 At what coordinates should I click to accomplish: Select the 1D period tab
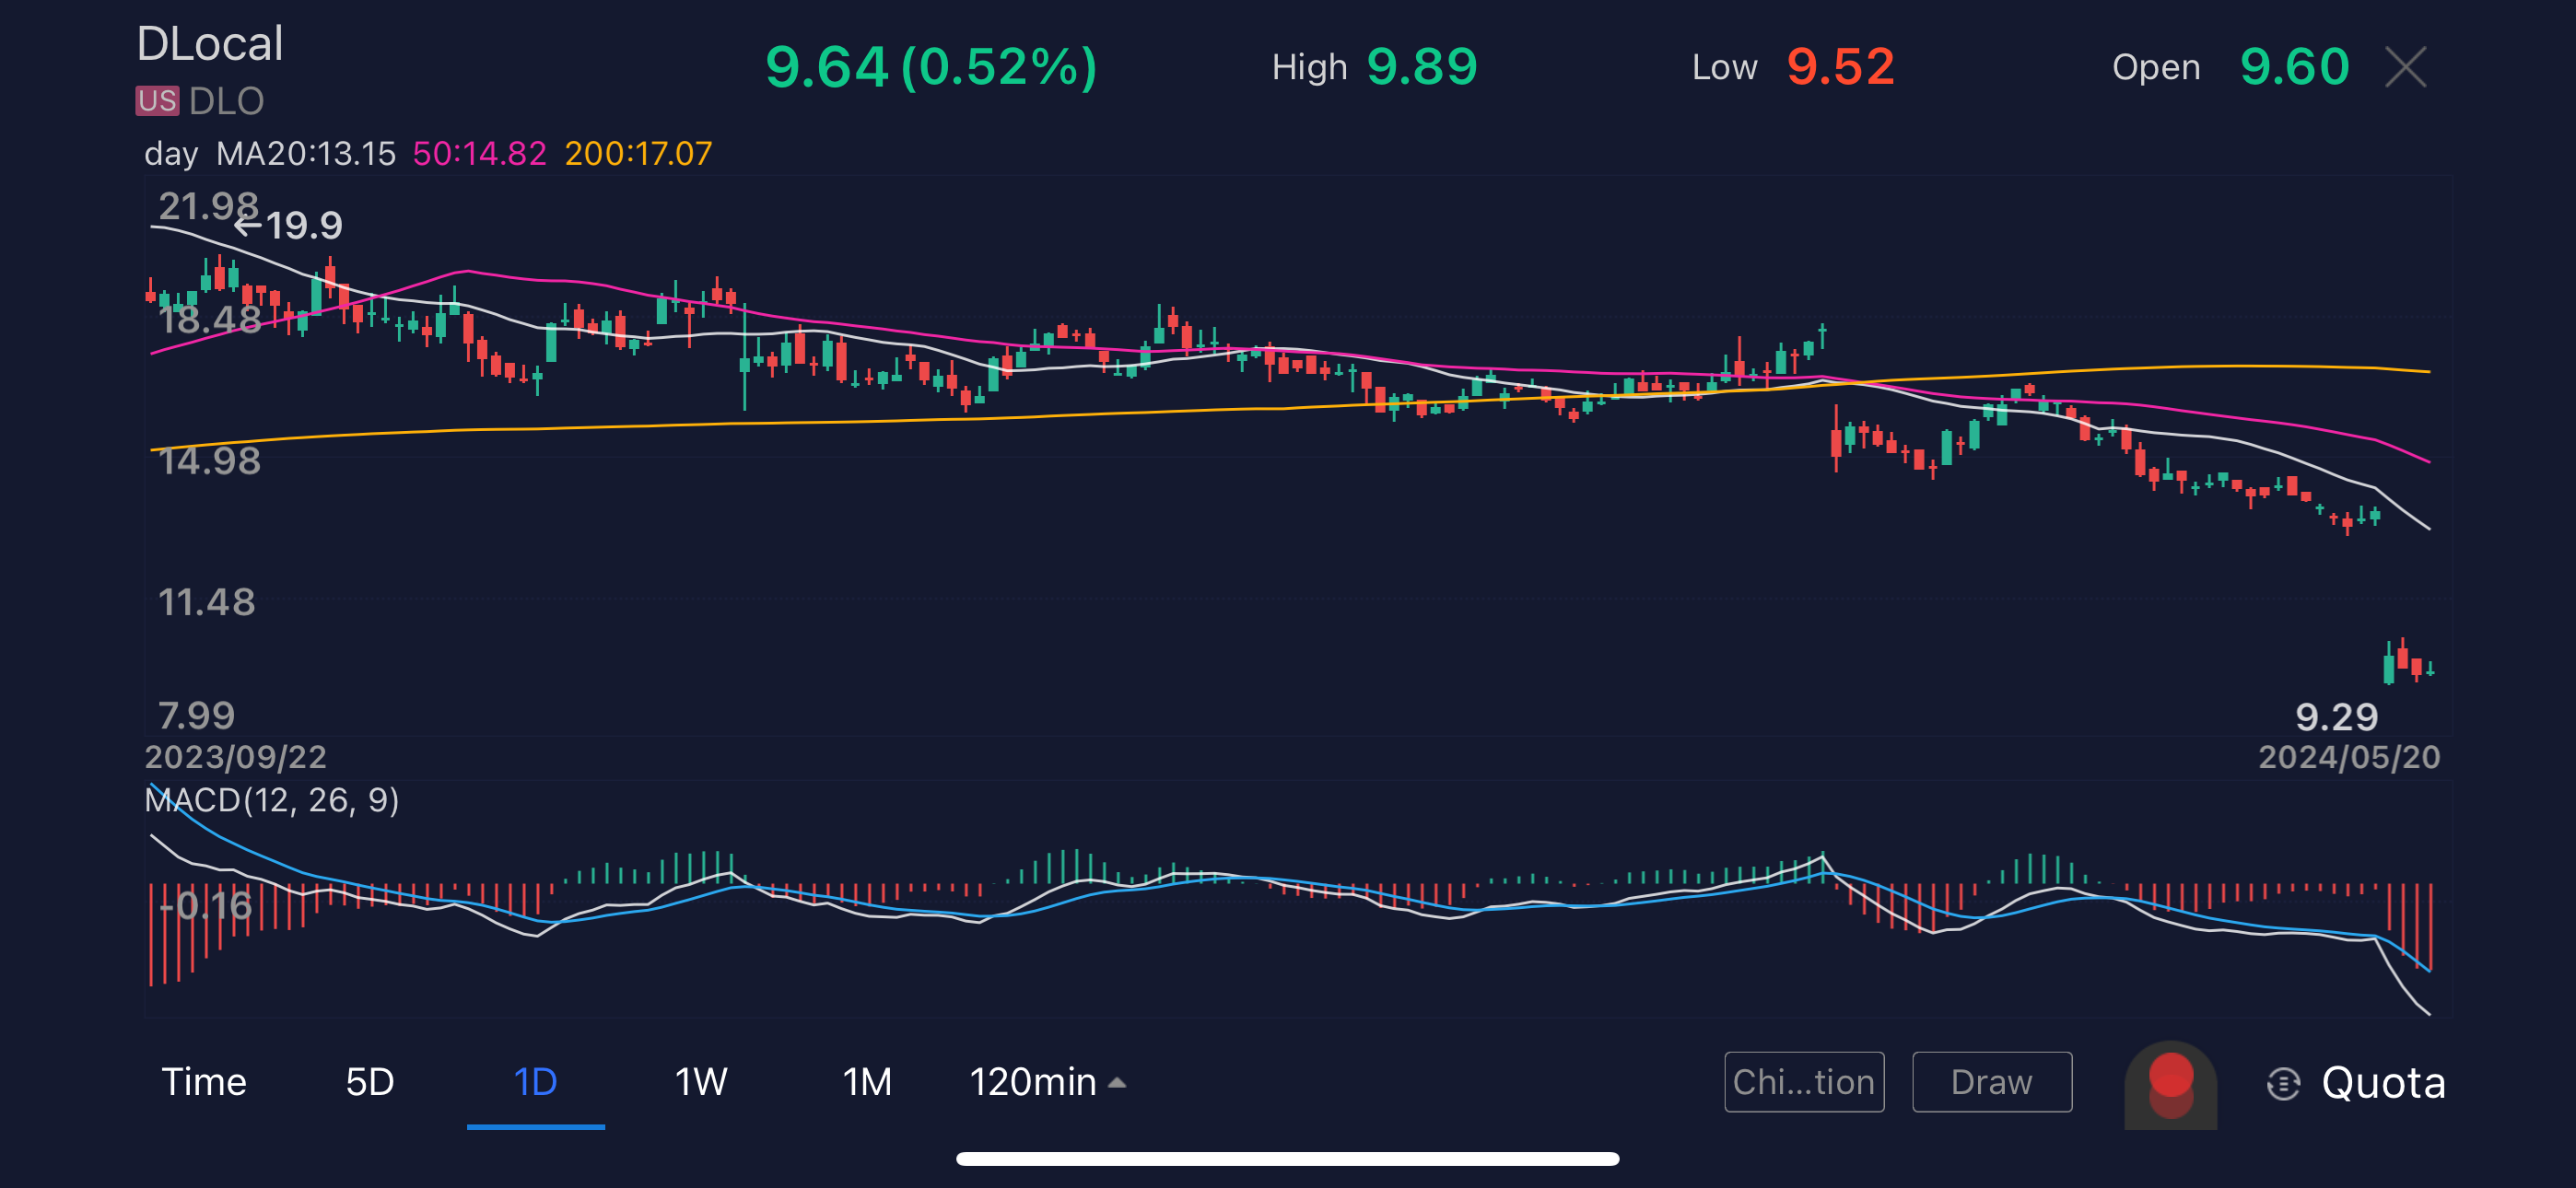click(535, 1082)
